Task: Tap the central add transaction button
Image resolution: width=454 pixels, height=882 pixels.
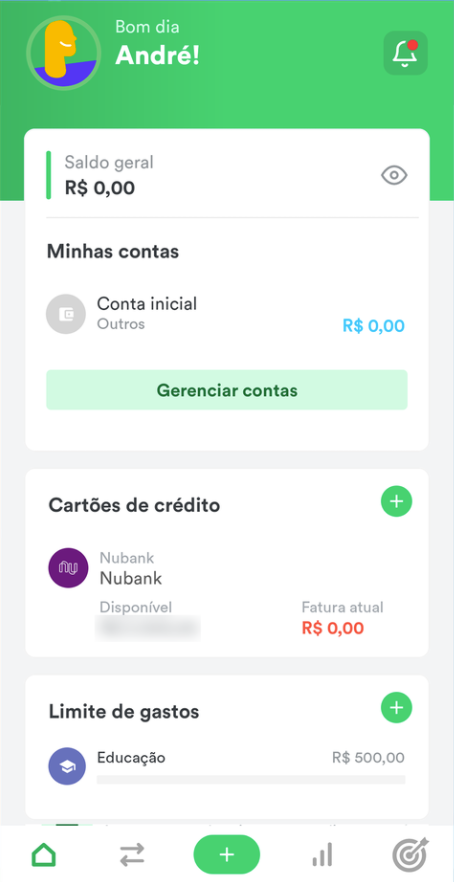Action: tap(227, 855)
